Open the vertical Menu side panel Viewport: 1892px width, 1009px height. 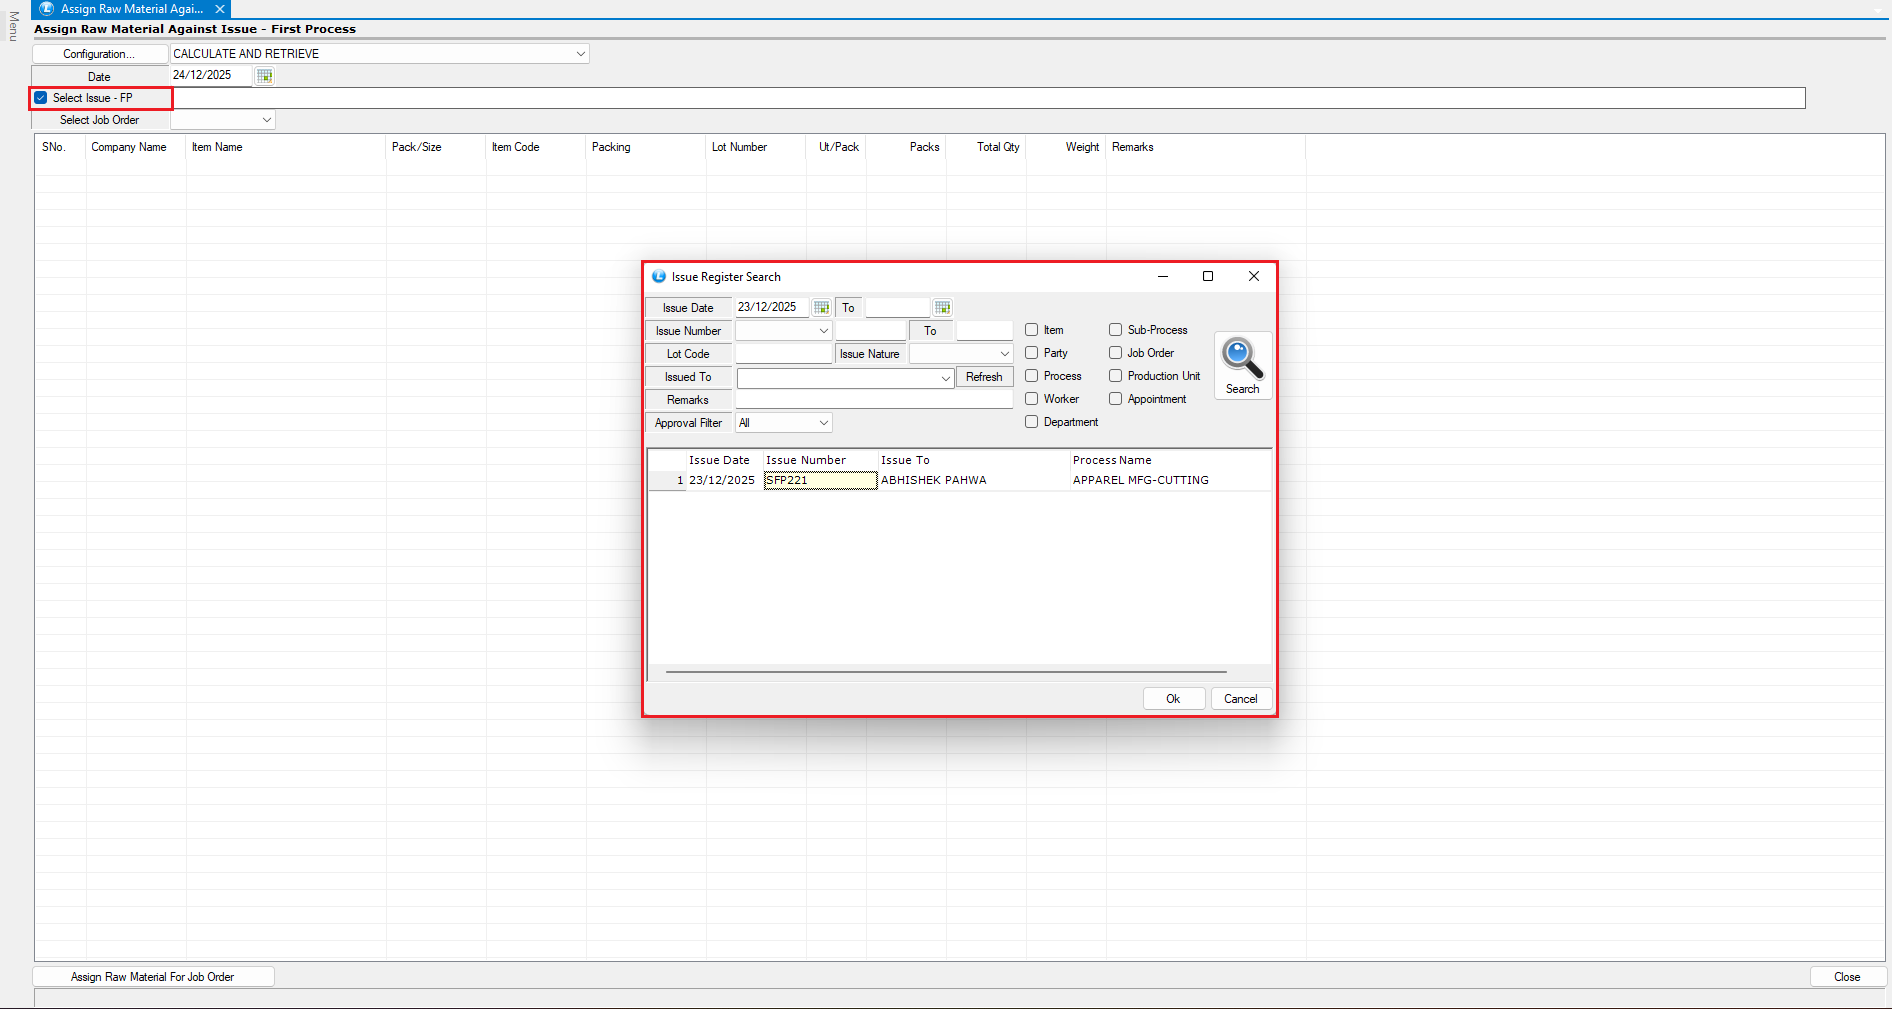coord(13,27)
